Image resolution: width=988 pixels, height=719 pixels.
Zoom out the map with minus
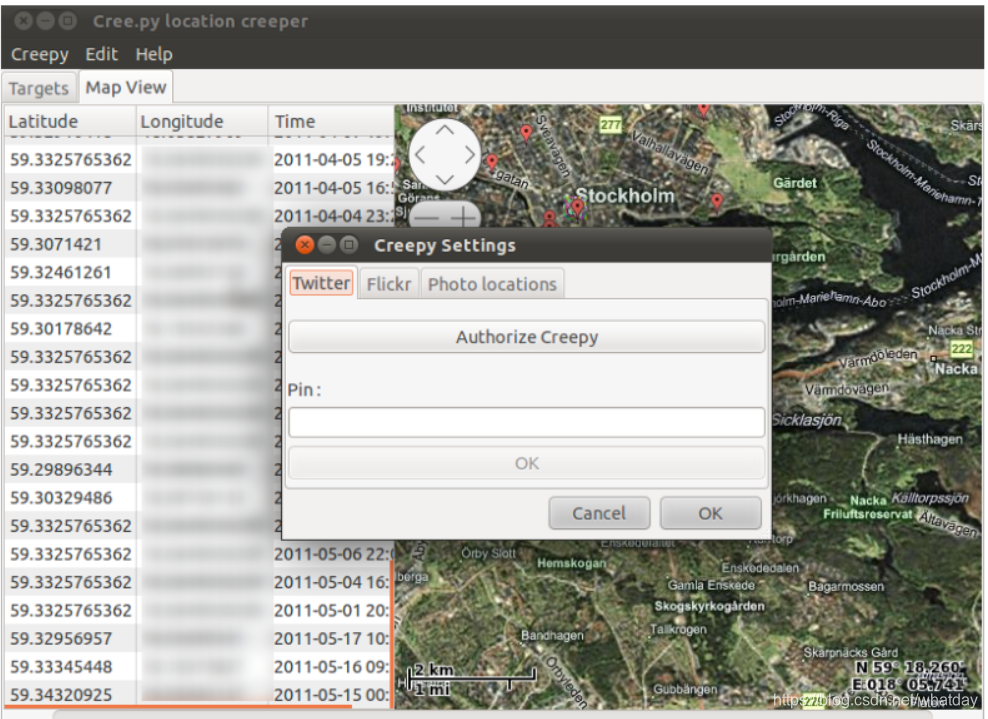427,218
